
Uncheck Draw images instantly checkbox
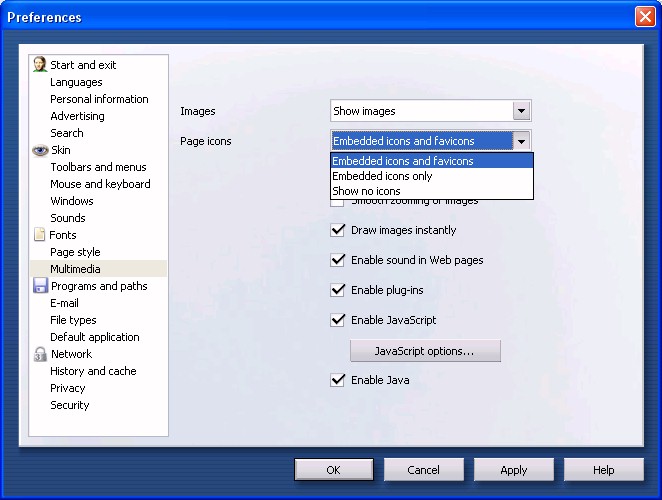338,230
